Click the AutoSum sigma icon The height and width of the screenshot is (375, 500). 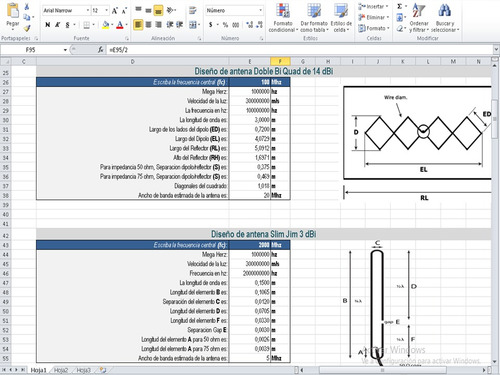coord(399,6)
